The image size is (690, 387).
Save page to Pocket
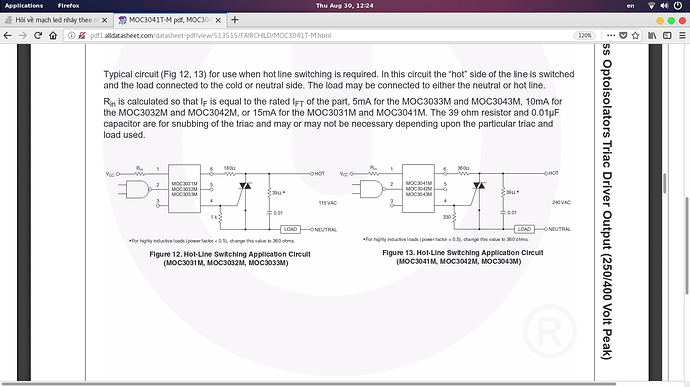click(623, 36)
